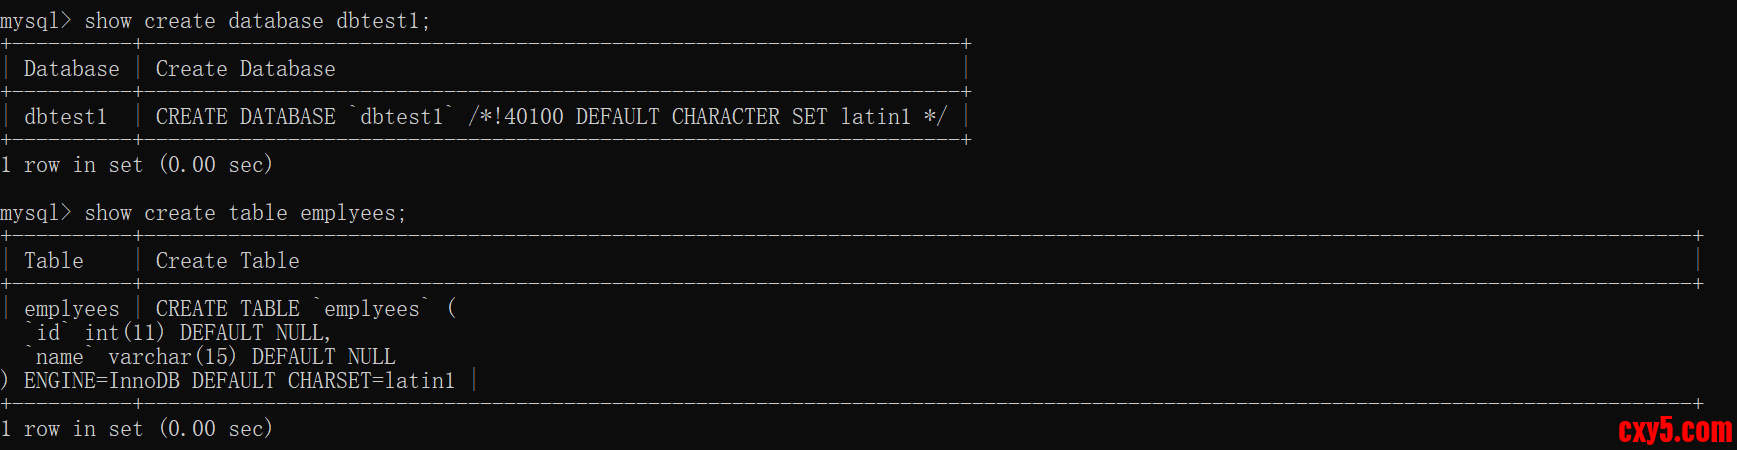Select the 'Table' column header

pos(54,261)
